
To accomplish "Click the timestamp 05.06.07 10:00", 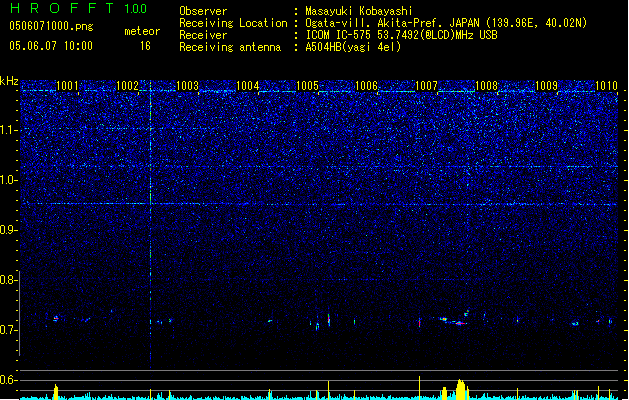I will point(51,45).
